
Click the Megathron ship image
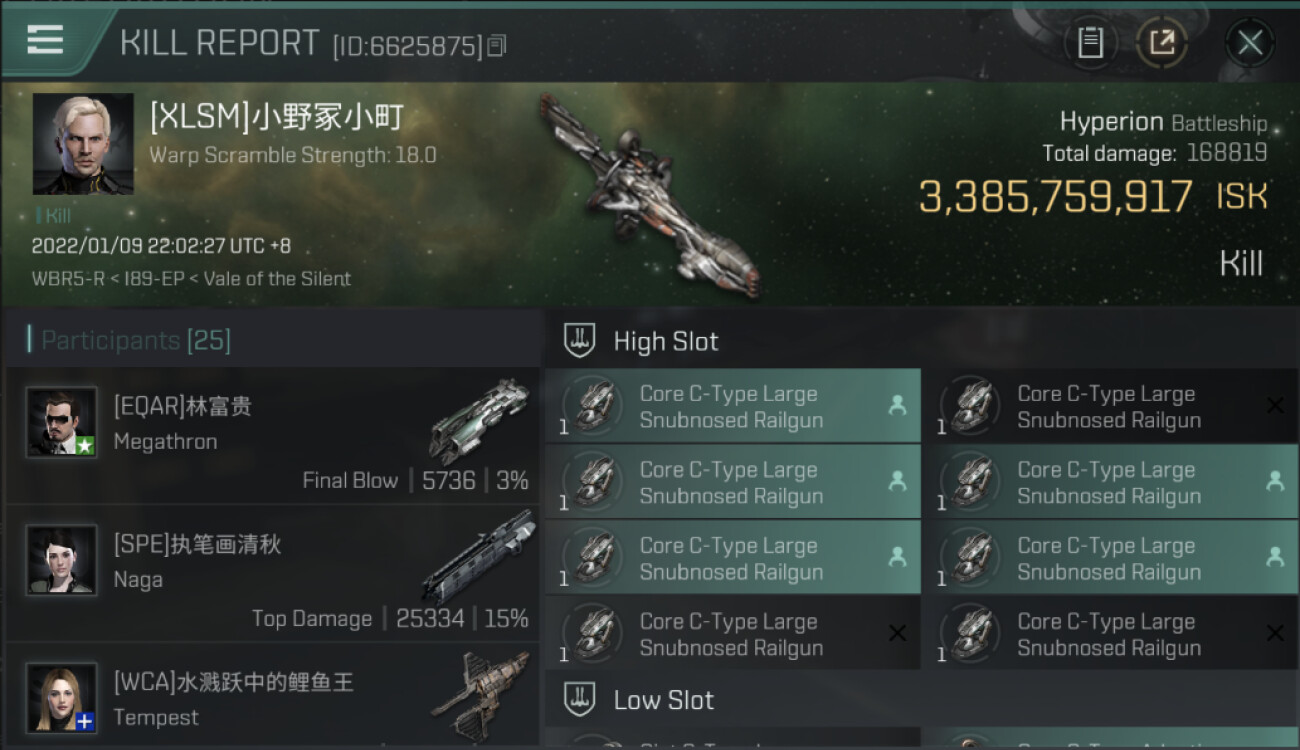tap(479, 420)
